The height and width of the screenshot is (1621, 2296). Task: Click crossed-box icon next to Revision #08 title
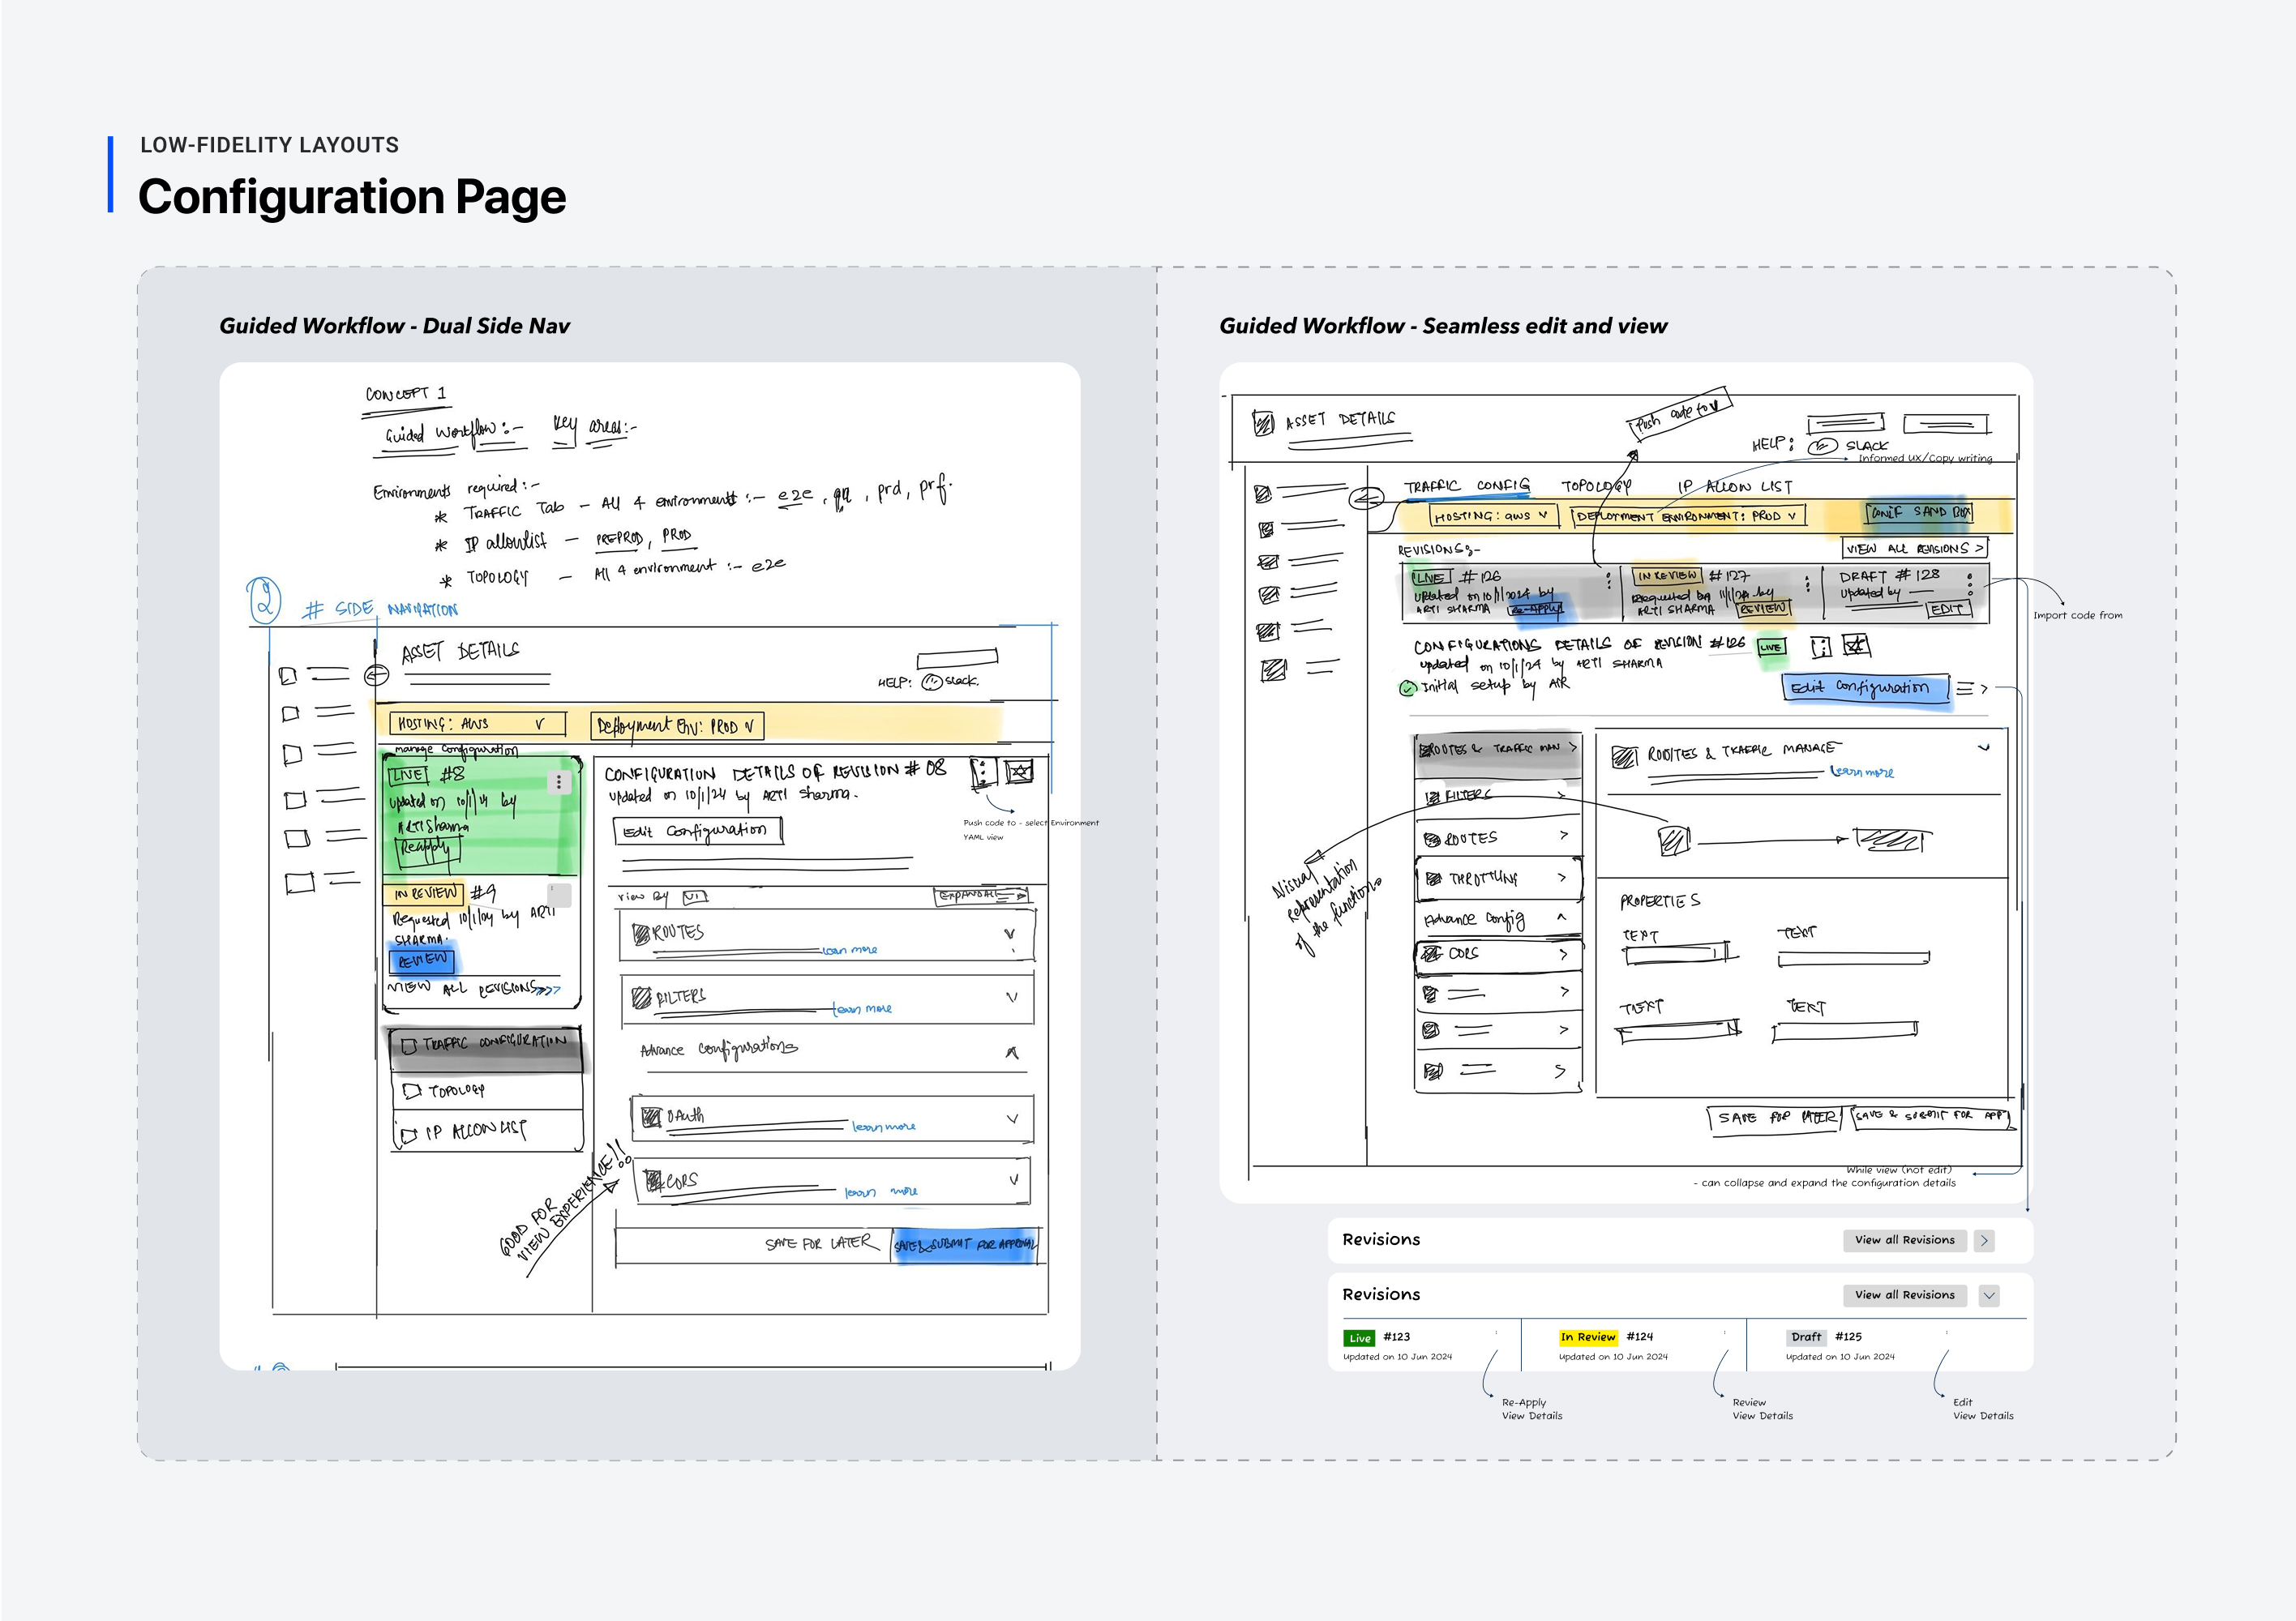click(x=1019, y=771)
